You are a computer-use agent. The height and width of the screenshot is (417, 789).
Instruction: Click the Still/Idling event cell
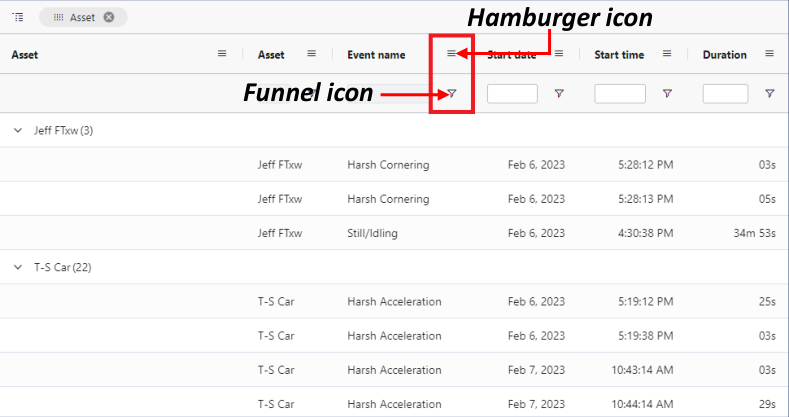tap(372, 233)
